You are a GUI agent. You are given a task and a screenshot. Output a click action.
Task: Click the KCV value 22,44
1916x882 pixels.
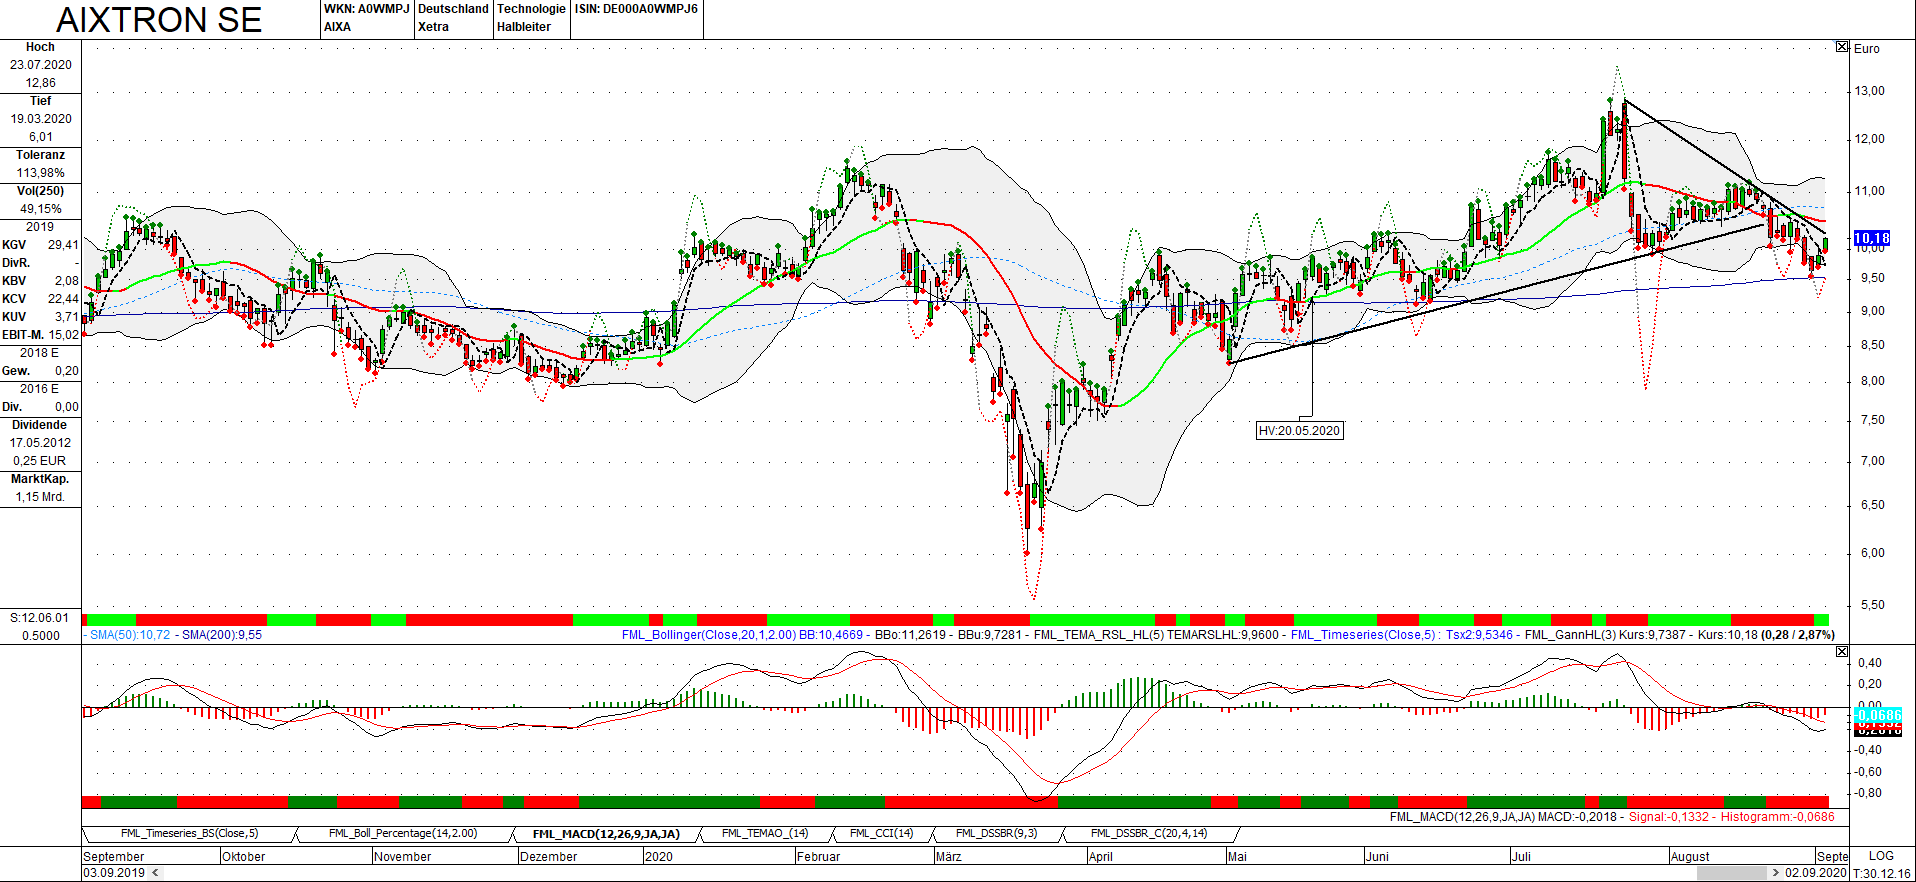click(63, 299)
